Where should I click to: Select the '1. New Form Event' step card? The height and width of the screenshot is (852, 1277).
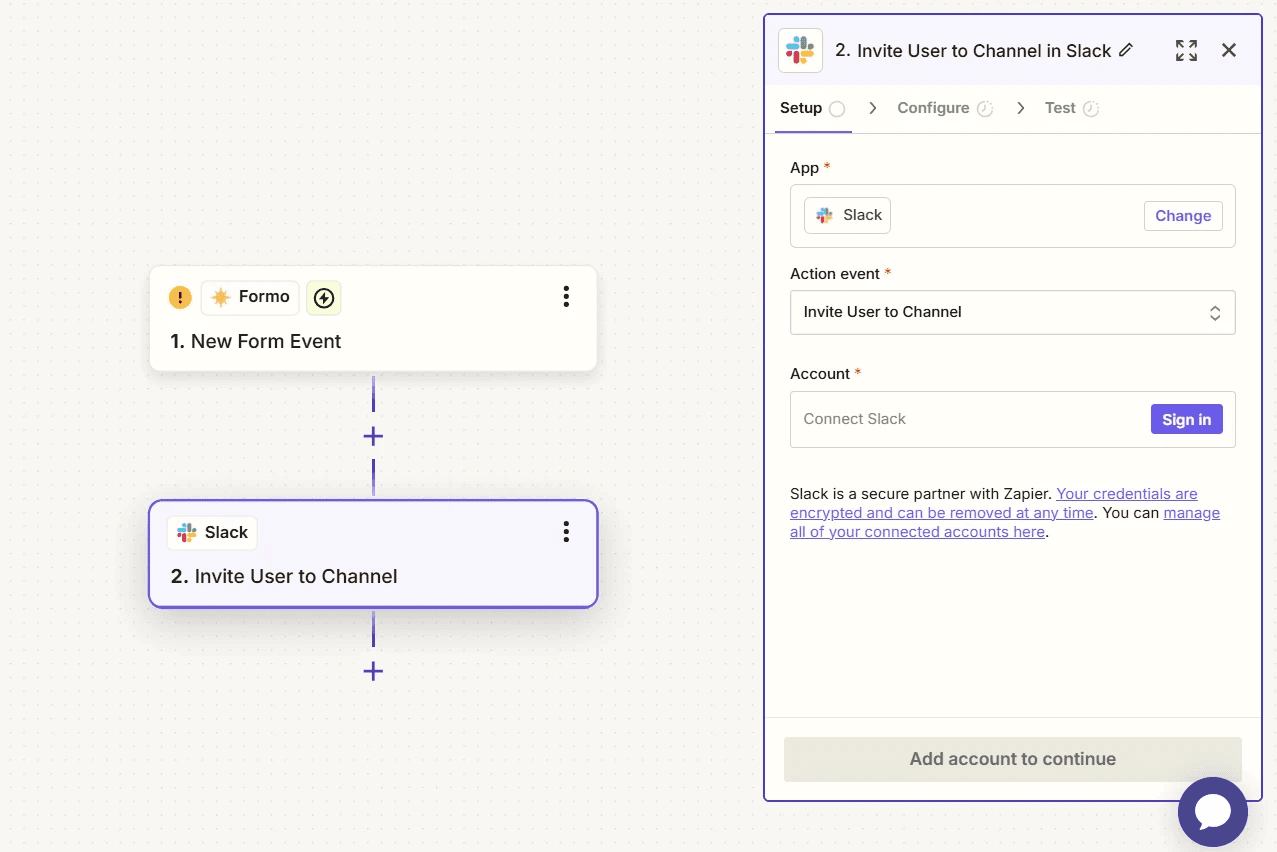click(373, 319)
